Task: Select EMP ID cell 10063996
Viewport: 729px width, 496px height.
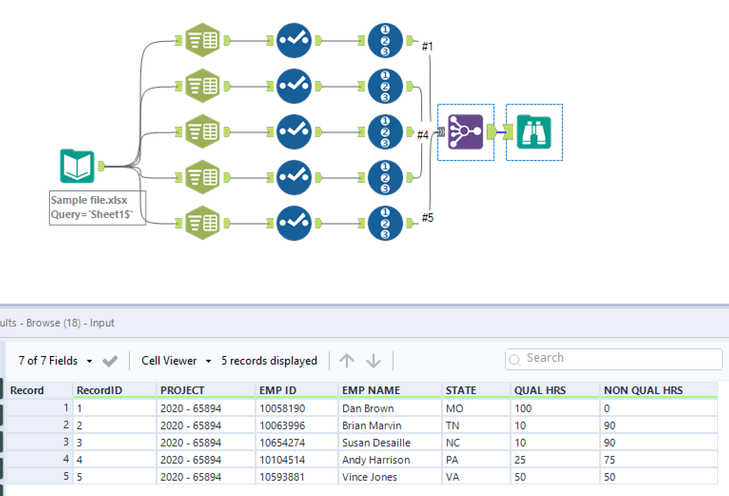Action: 297,425
